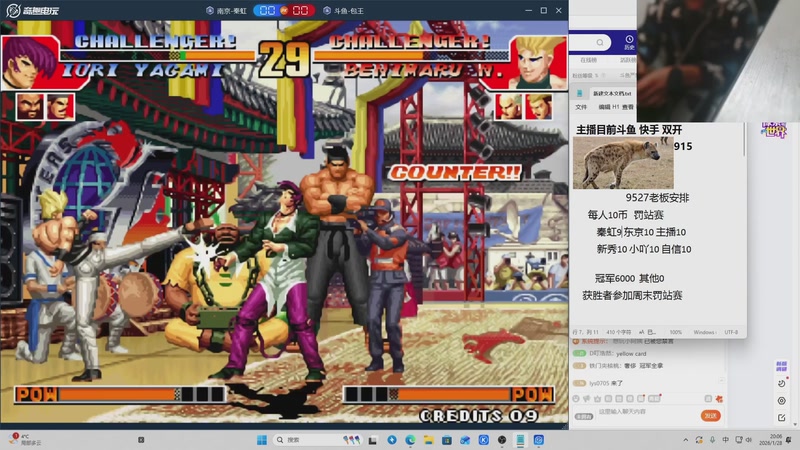This screenshot has width=800, height=450.
Task: Click the UTF-8 encoding in status bar
Action: pyautogui.click(x=731, y=332)
